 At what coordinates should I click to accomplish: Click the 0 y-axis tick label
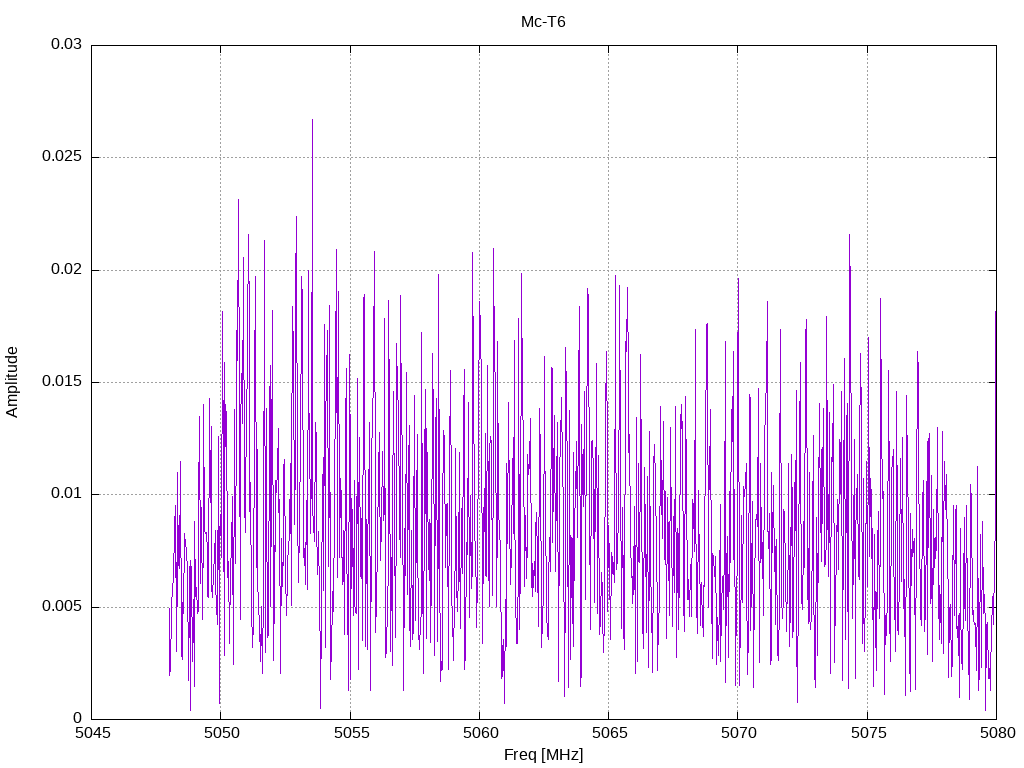[78, 718]
